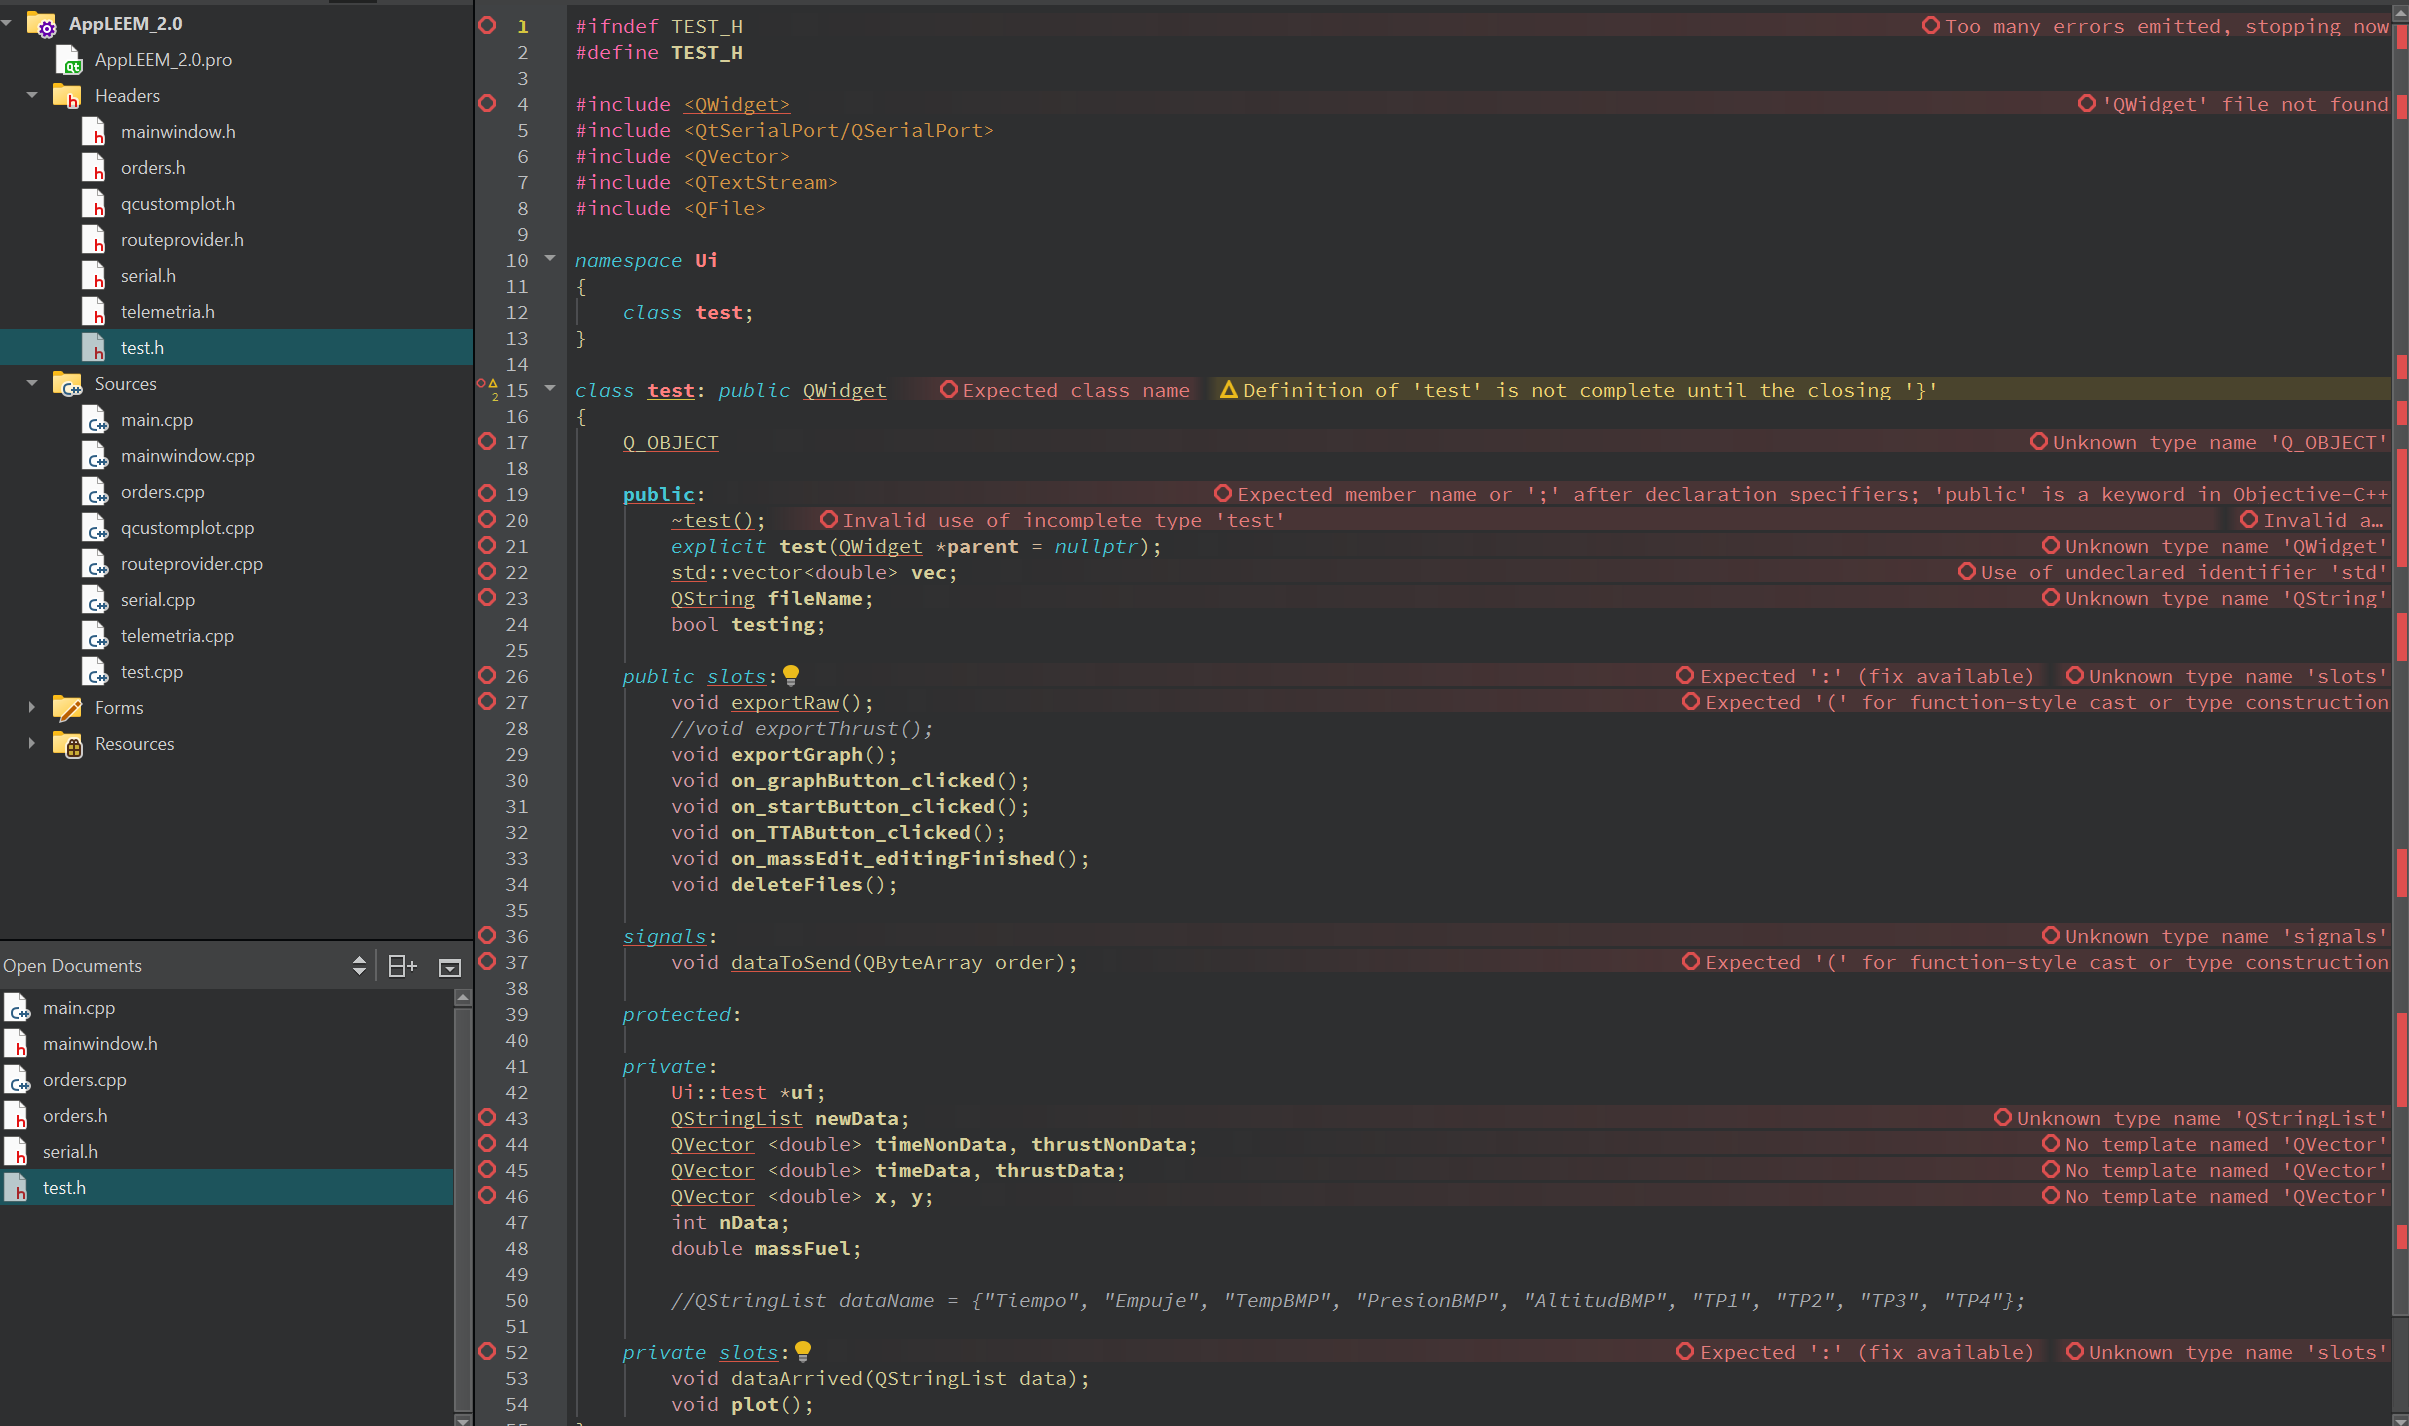The height and width of the screenshot is (1426, 2409).
Task: Click 'Too many errors emitted' annotation
Action: 2155,26
